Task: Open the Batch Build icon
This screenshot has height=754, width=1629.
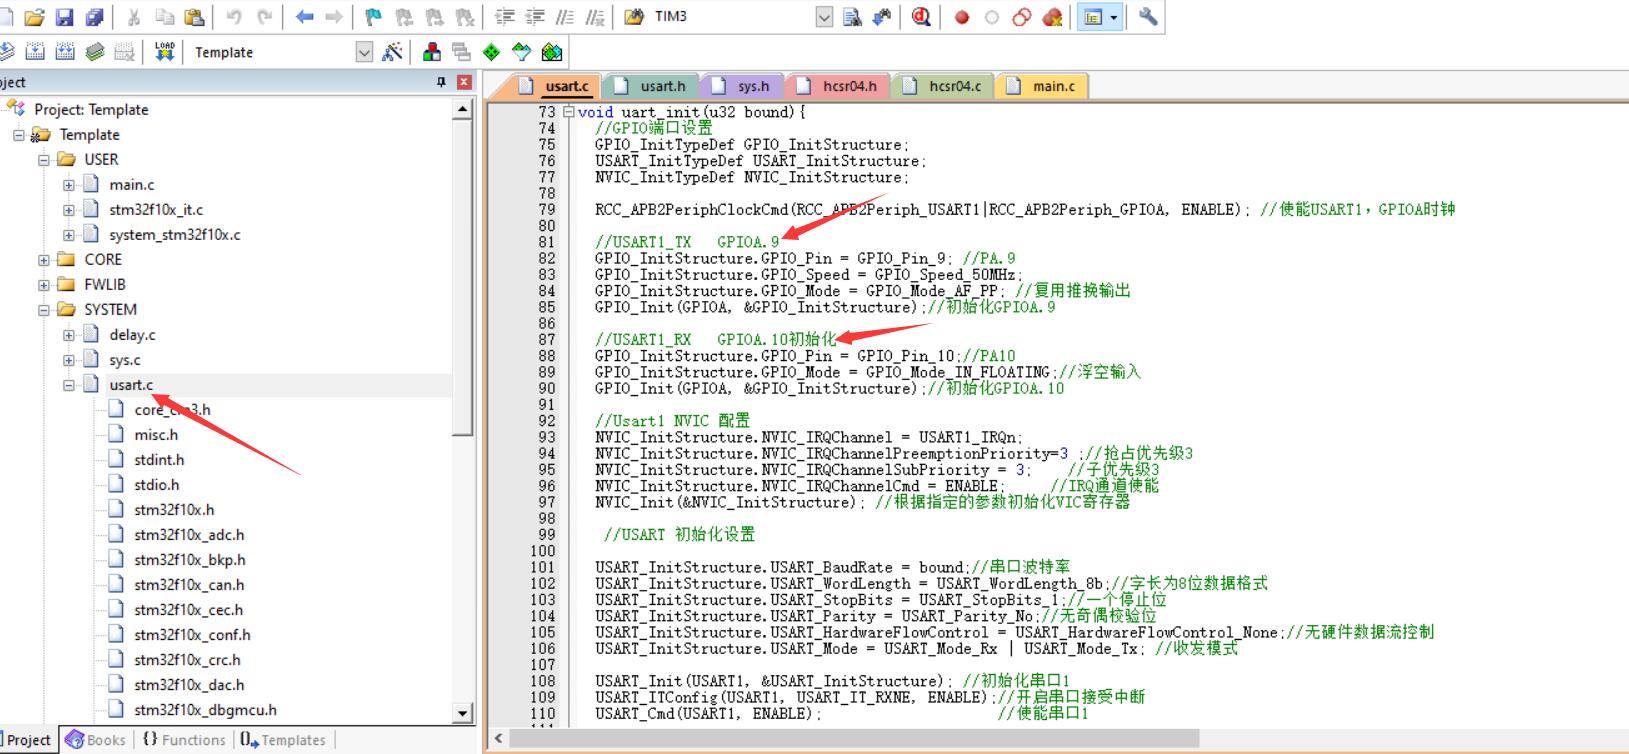Action: [x=95, y=52]
